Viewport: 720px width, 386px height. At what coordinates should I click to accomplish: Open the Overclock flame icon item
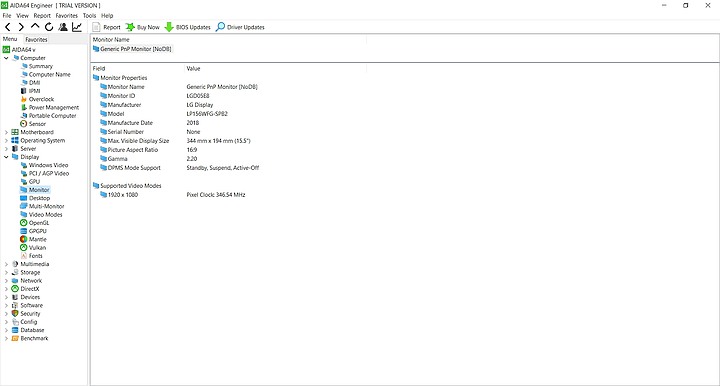pyautogui.click(x=24, y=99)
